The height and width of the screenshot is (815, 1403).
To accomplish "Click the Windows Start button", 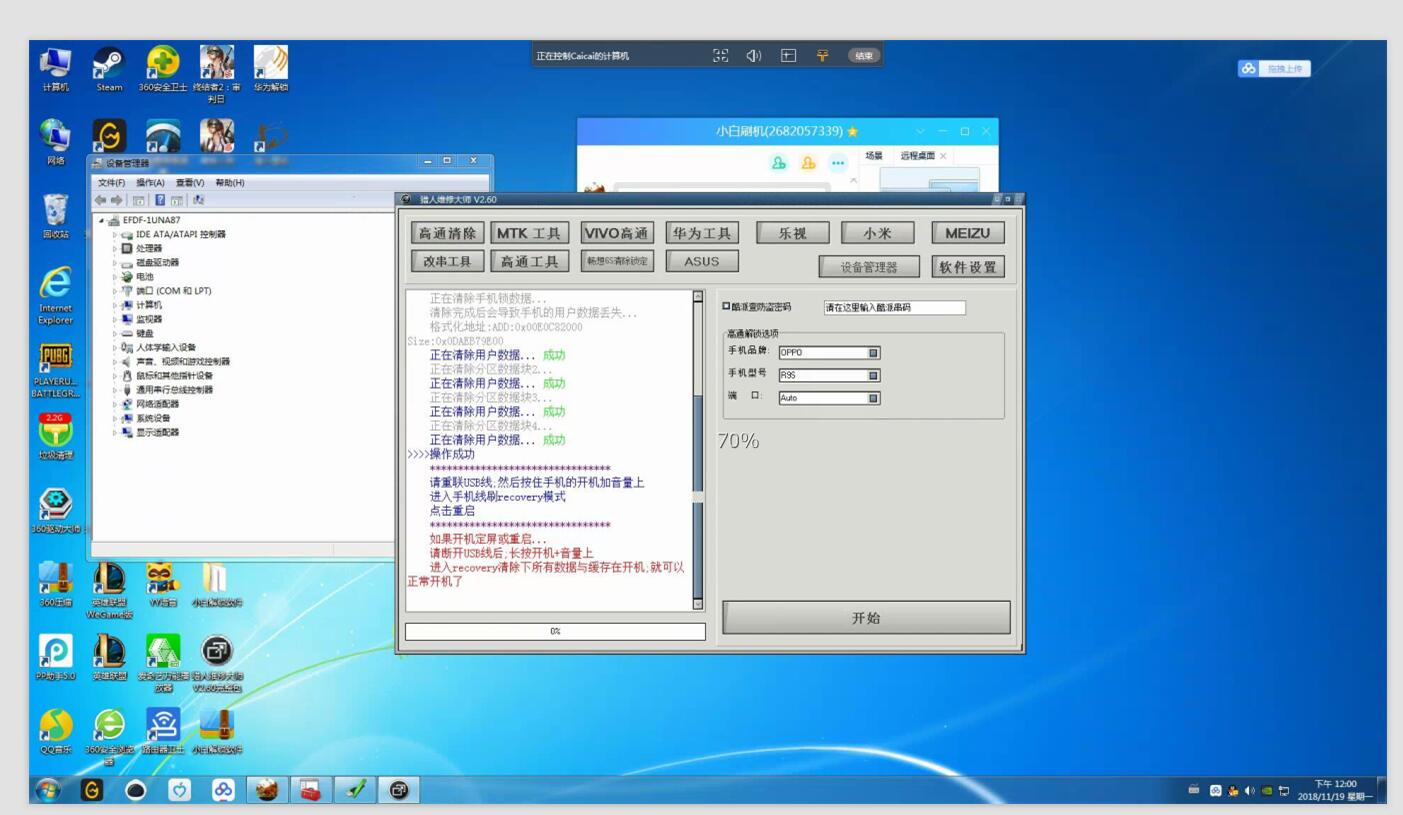I will (47, 790).
